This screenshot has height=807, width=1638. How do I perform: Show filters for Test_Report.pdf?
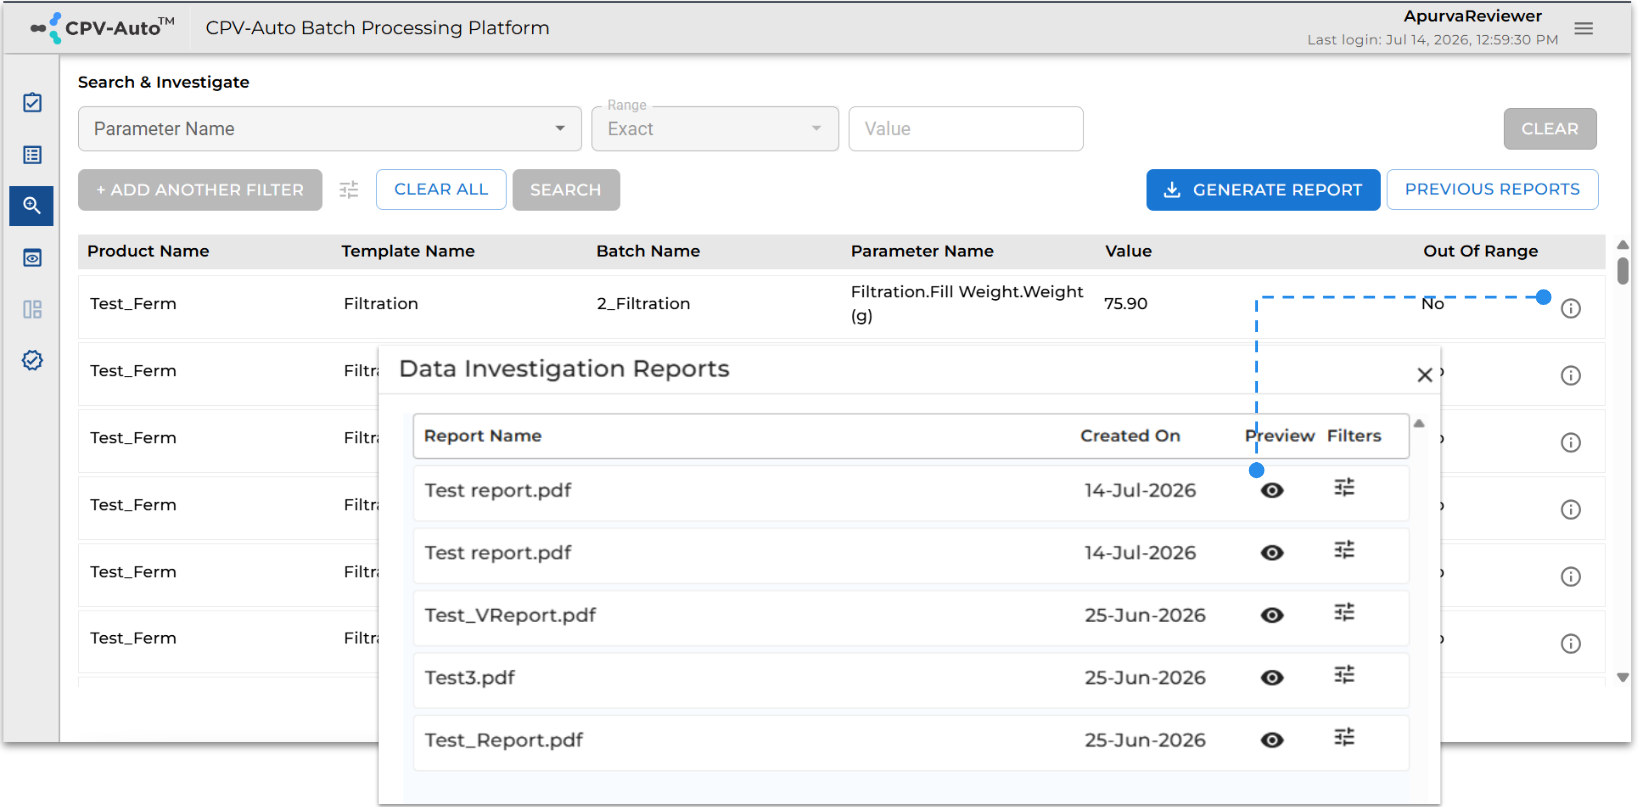(1345, 737)
